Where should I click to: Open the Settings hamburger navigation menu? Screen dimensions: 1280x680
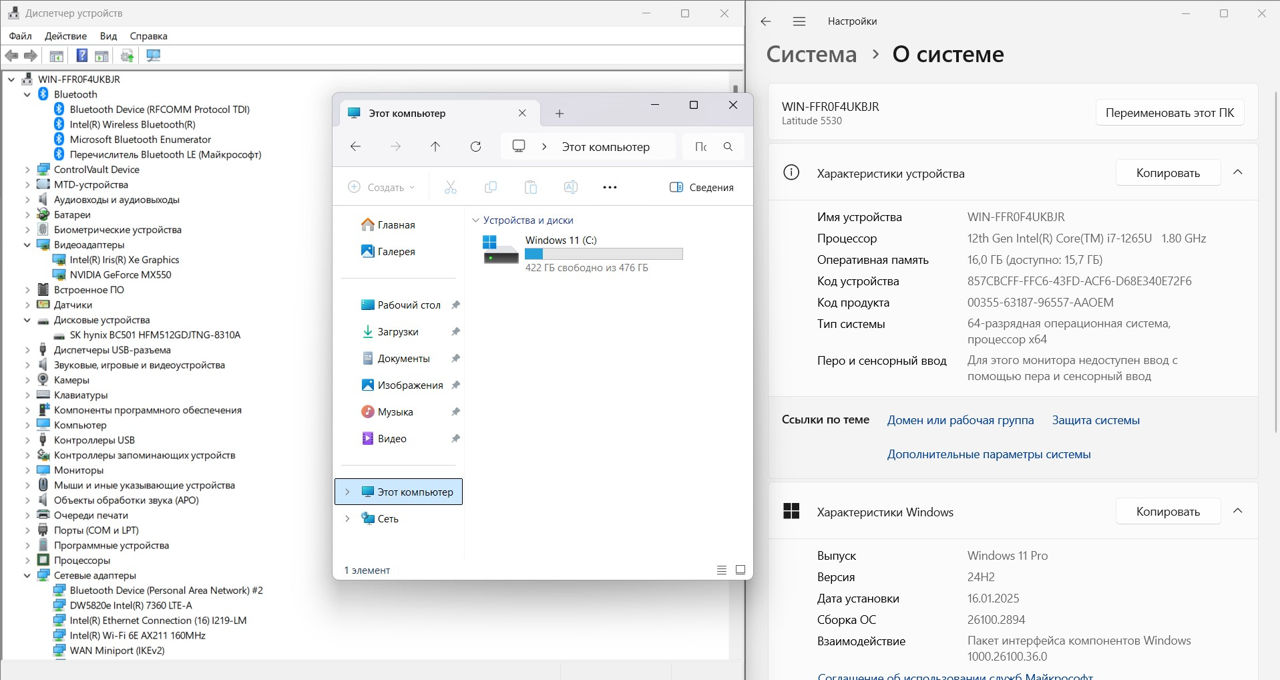point(799,21)
